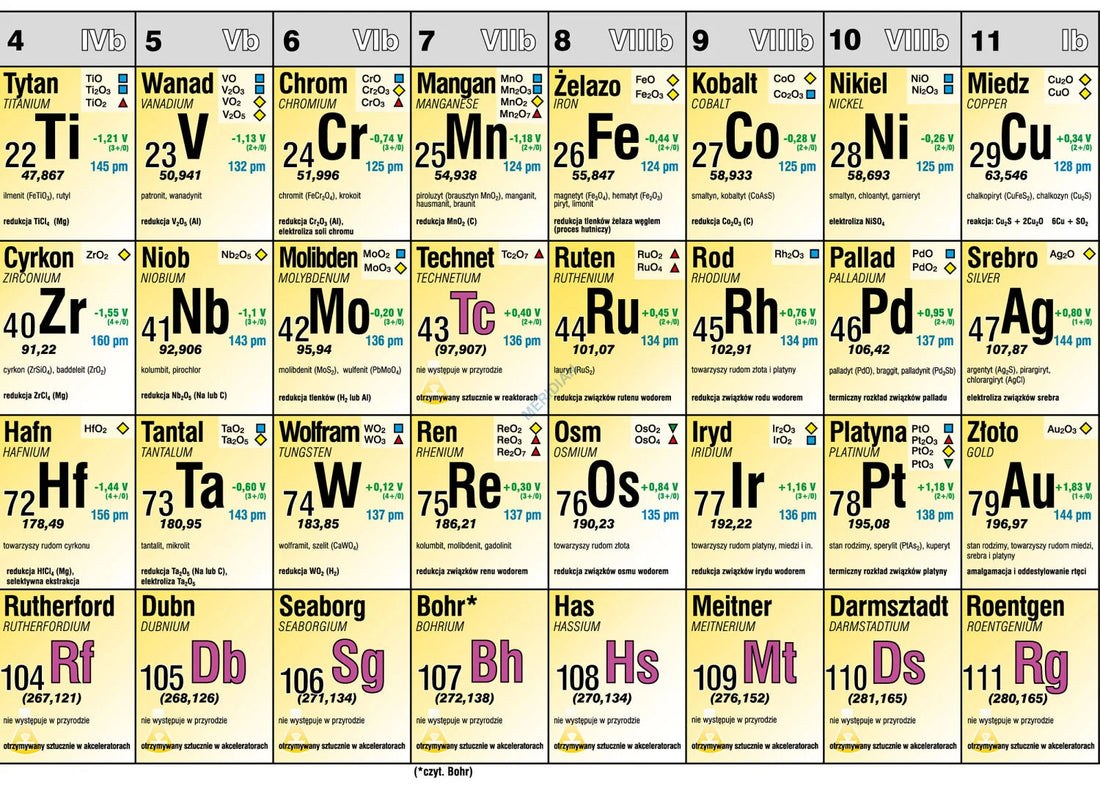This screenshot has width=1100, height=785.
Task: Click the red triangle next to WO₃
Action: pos(398,440)
